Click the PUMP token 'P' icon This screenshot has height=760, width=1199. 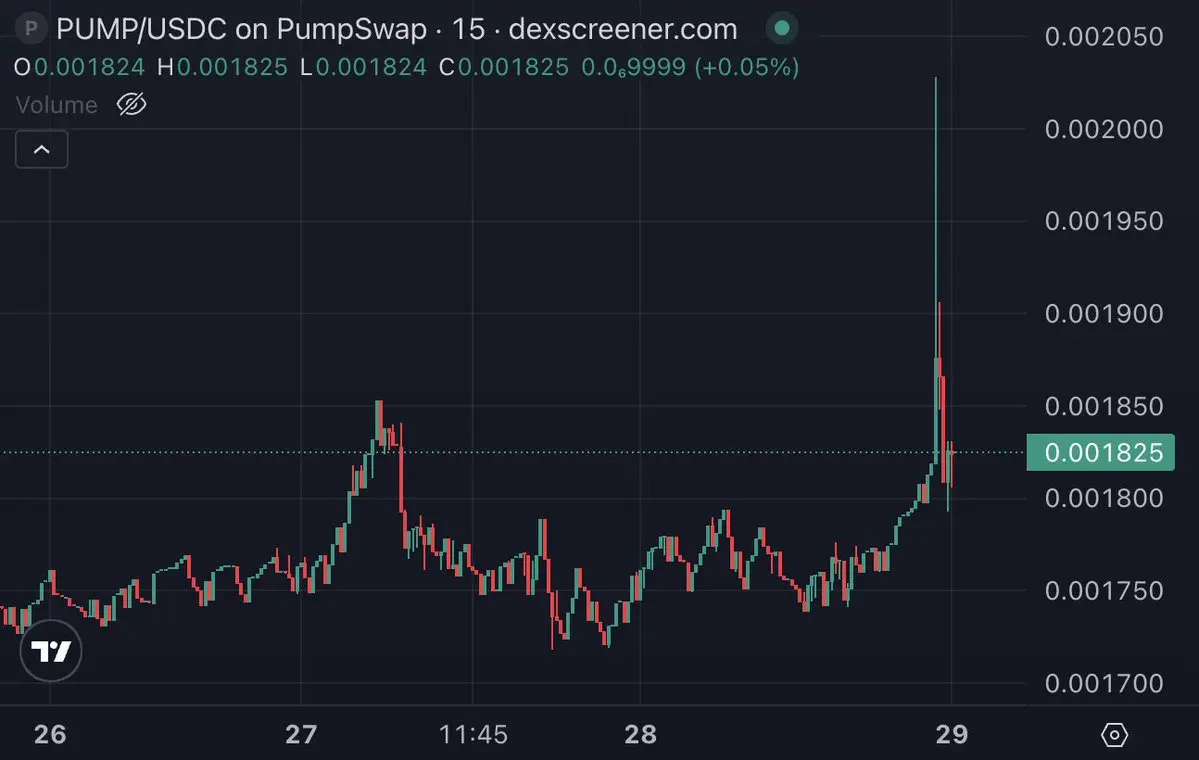click(31, 29)
